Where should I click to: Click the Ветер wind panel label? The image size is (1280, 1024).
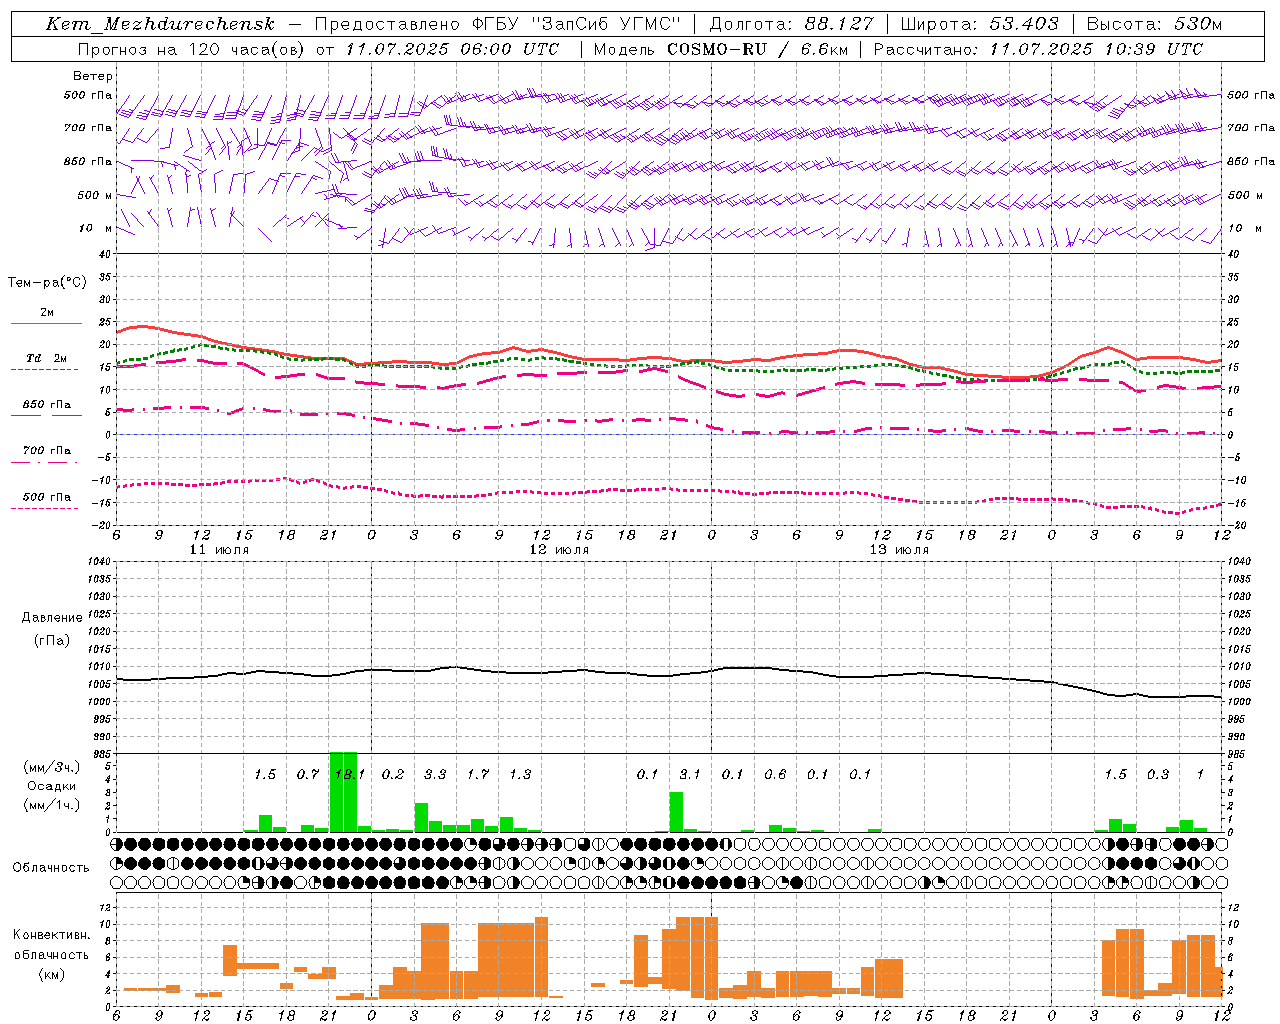(93, 76)
